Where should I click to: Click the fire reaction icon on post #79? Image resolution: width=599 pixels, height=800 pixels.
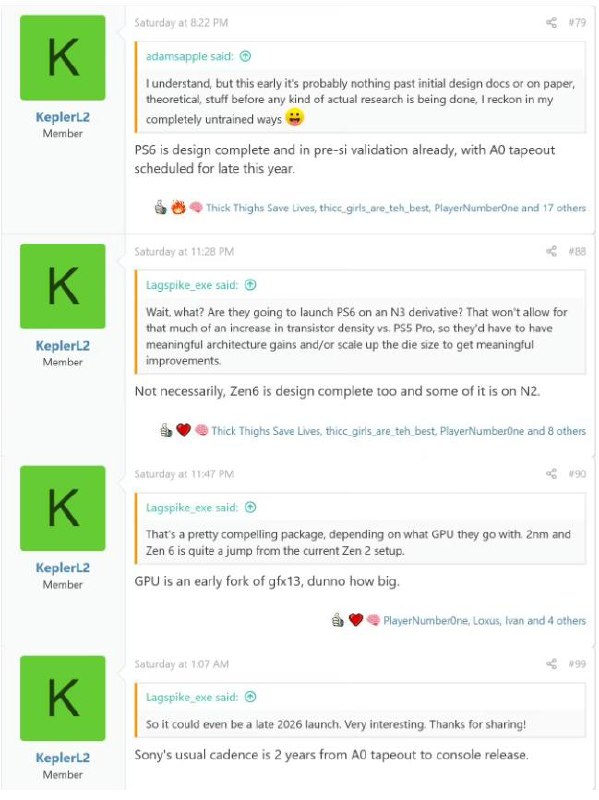[178, 207]
